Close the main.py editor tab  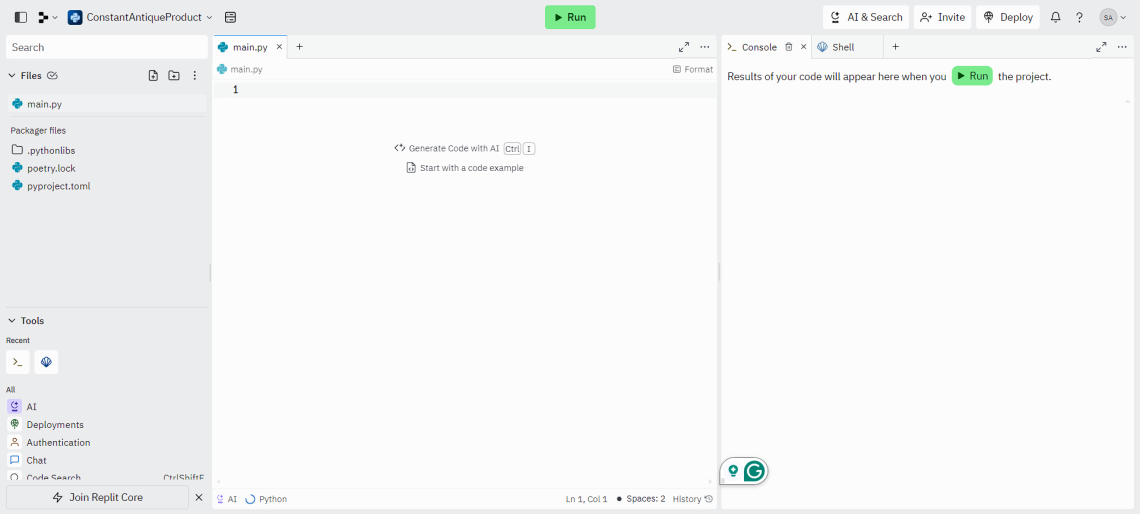point(279,47)
